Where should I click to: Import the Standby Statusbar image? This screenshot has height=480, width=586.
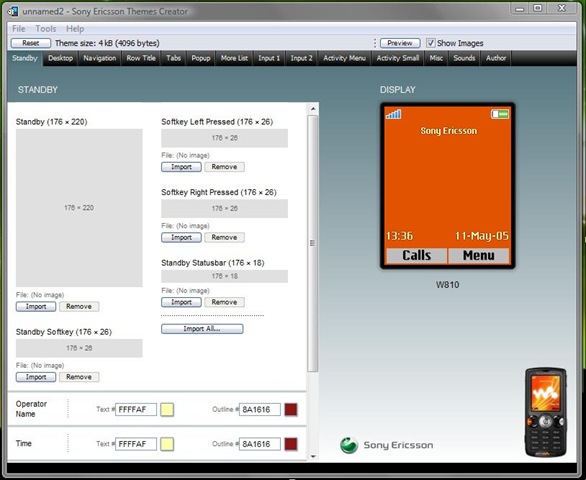pos(181,302)
